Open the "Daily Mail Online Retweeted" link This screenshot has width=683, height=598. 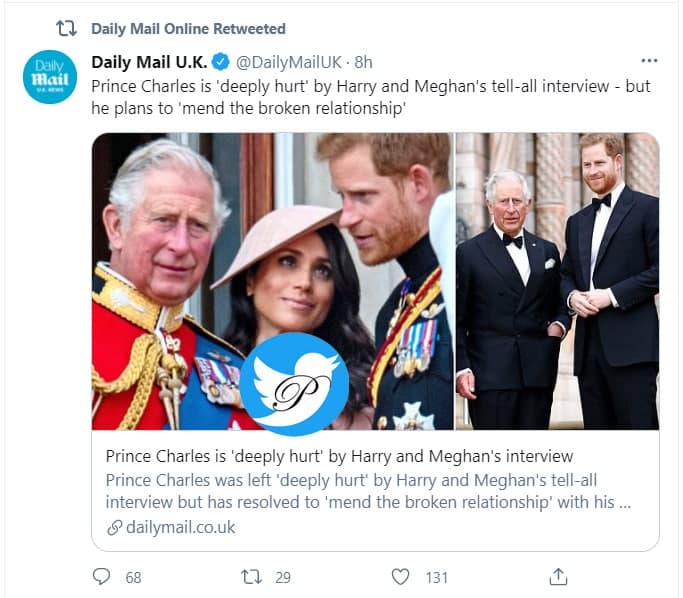(188, 29)
